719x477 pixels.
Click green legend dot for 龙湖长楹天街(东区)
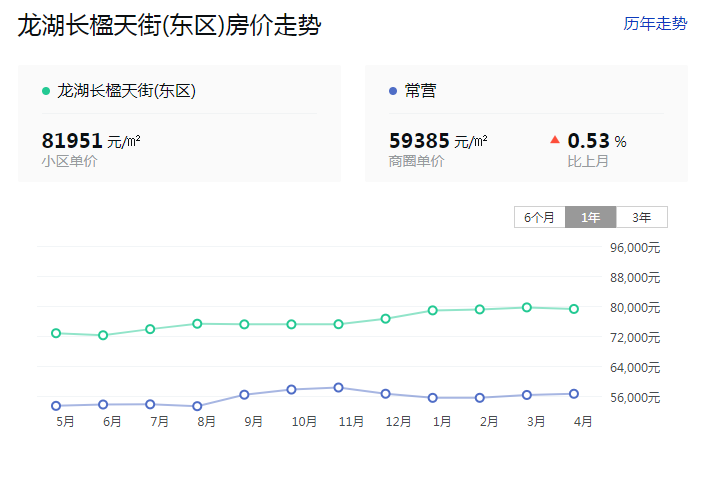[46, 91]
